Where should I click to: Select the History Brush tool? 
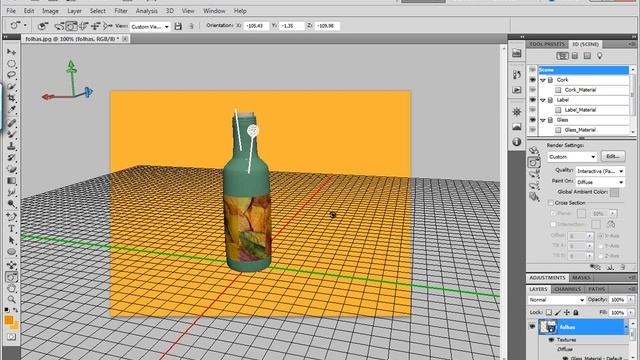coord(11,157)
